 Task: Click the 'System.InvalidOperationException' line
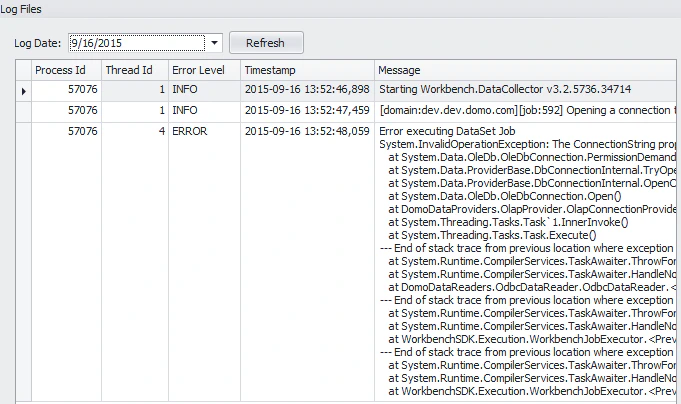[528, 144]
